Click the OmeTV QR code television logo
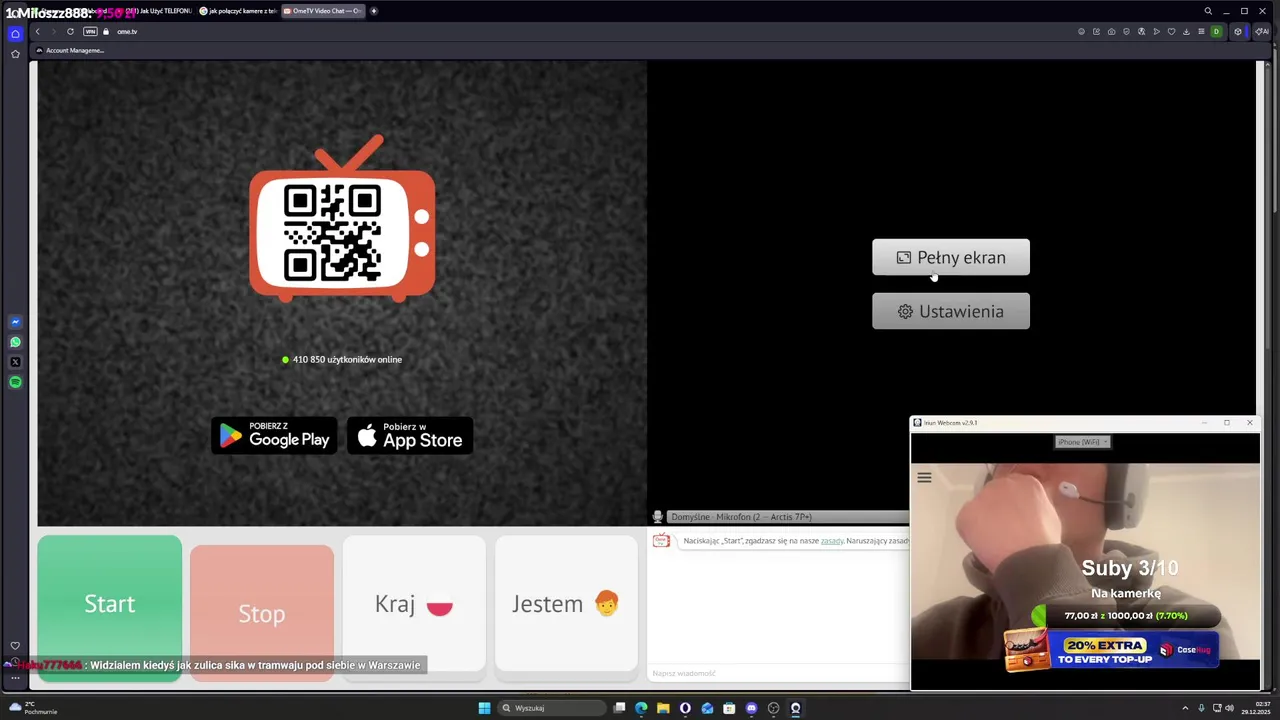This screenshot has height=720, width=1280. pos(342,218)
